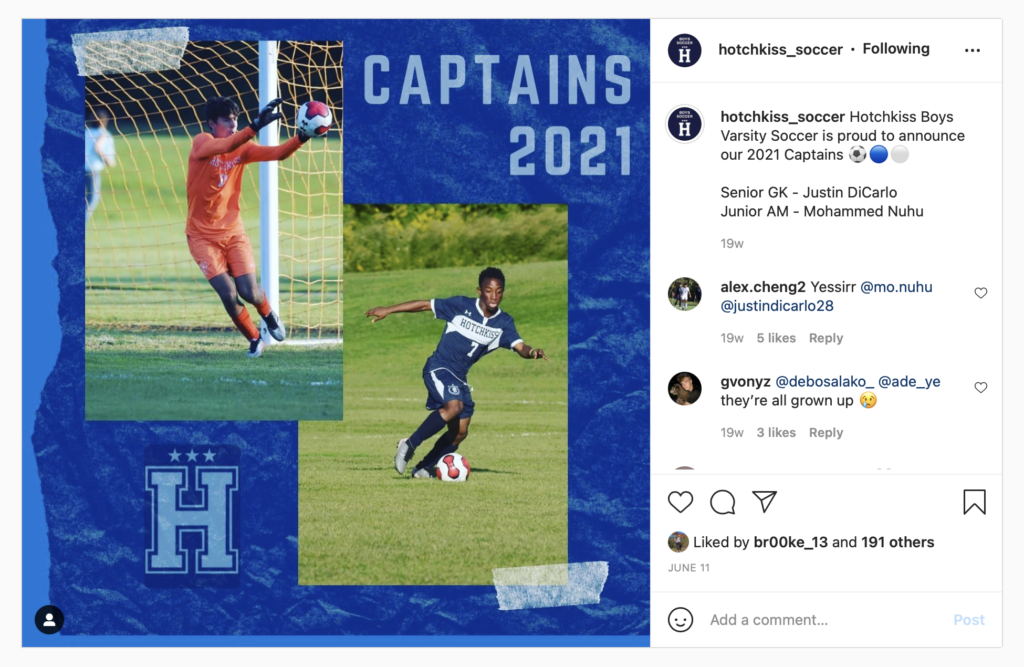Share post via paper plane icon
The width and height of the screenshot is (1024, 667).
(764, 502)
